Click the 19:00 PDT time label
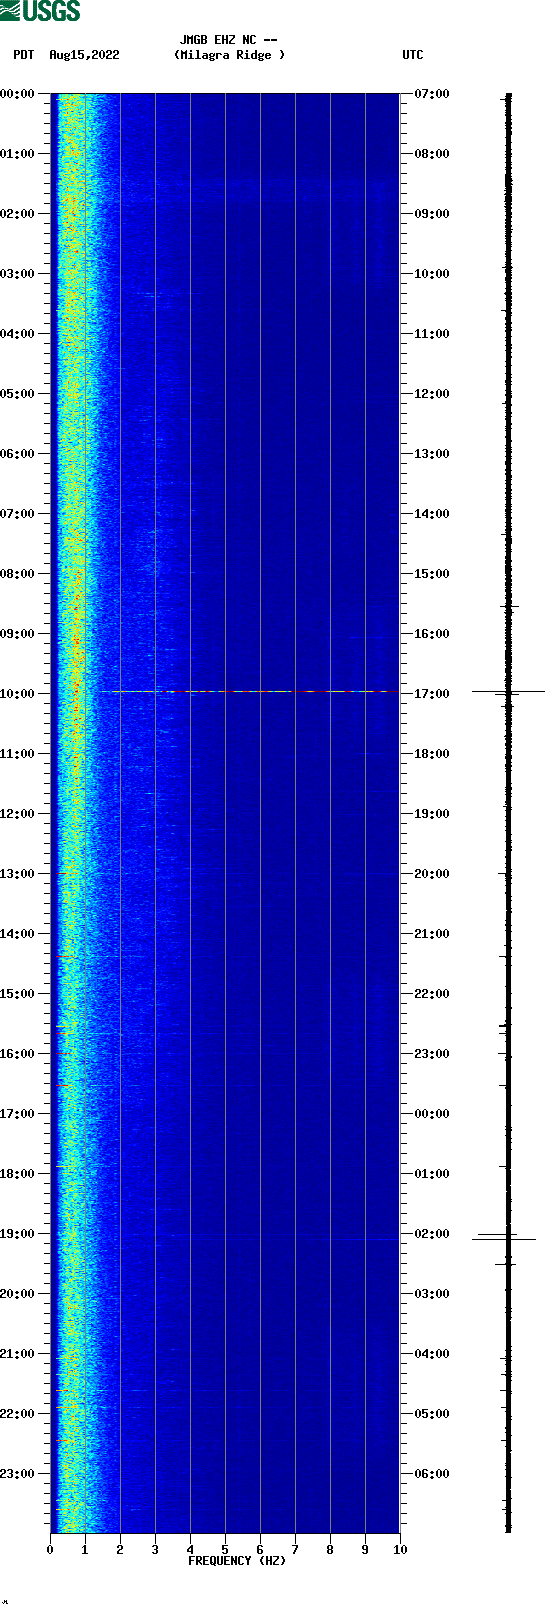The height and width of the screenshot is (1613, 552). tap(18, 1234)
